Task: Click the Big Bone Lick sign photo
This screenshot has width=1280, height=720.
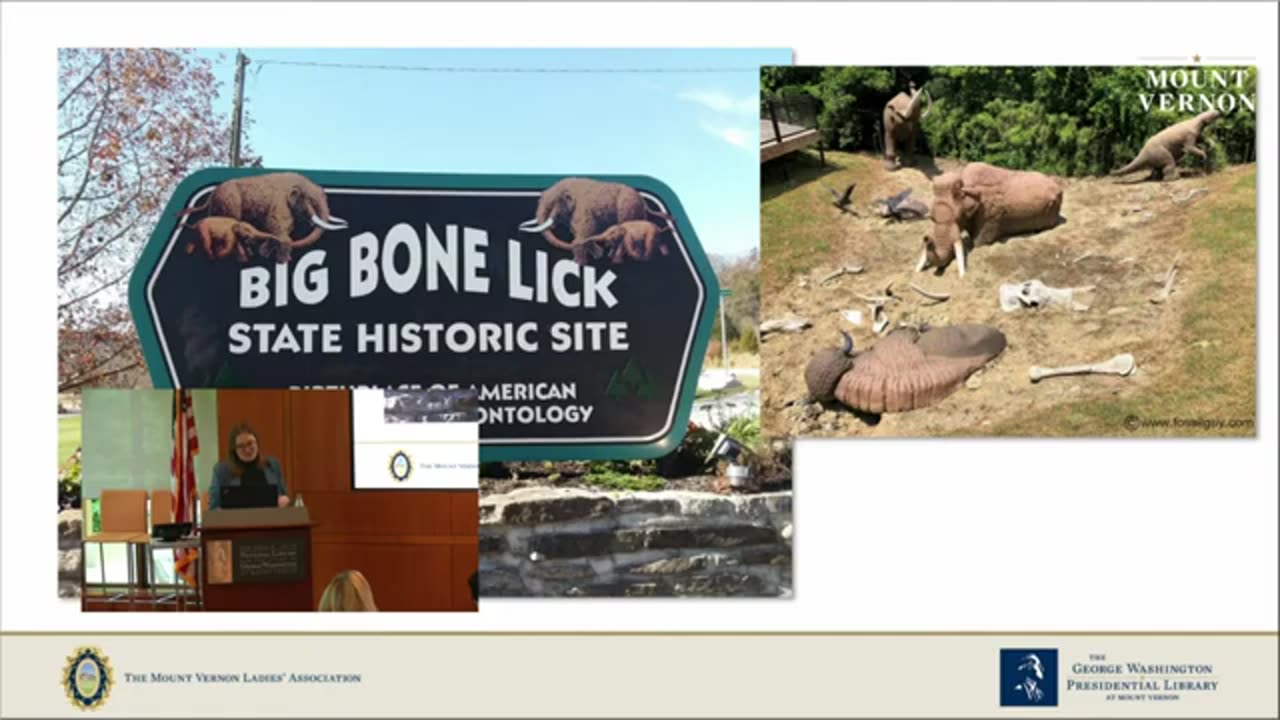Action: [x=425, y=322]
